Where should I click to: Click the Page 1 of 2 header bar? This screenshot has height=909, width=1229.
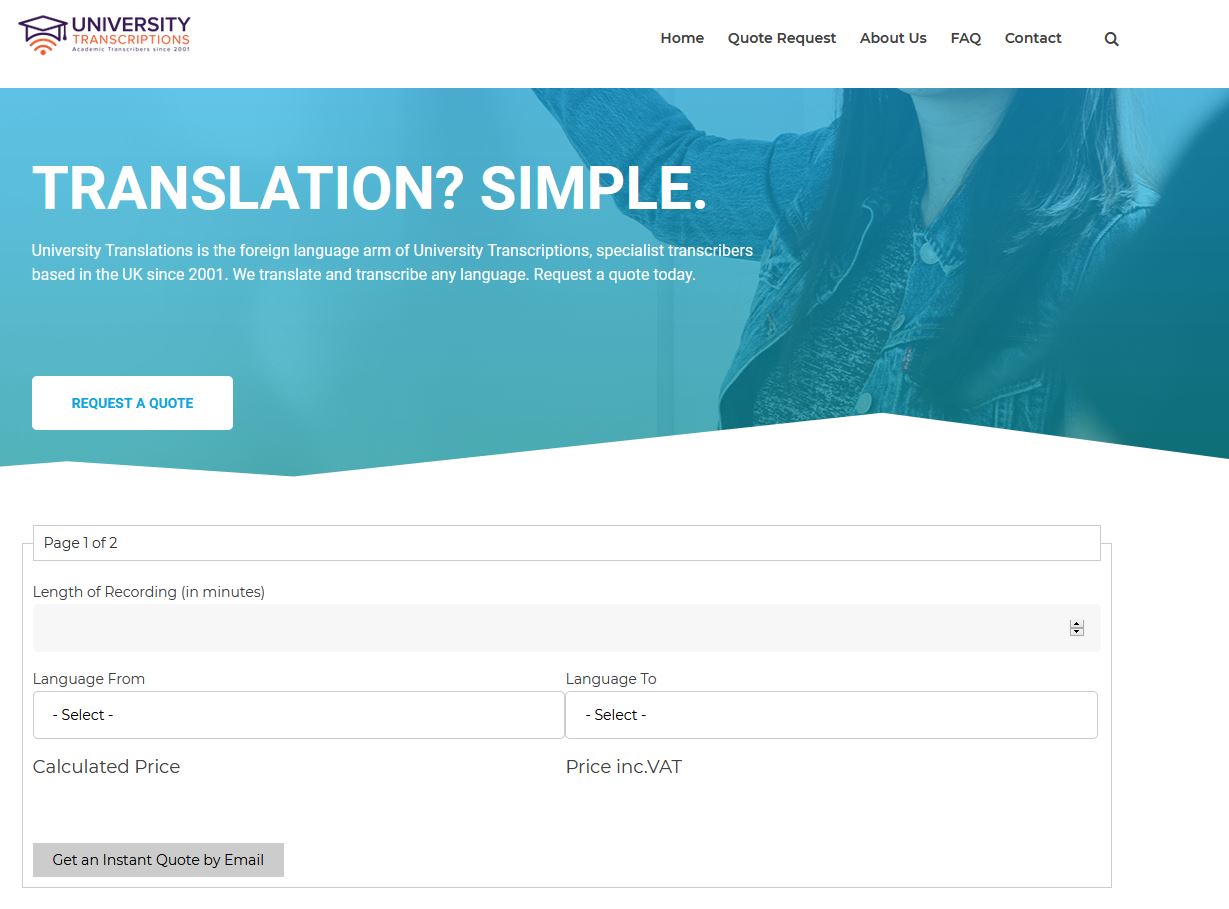click(x=566, y=542)
